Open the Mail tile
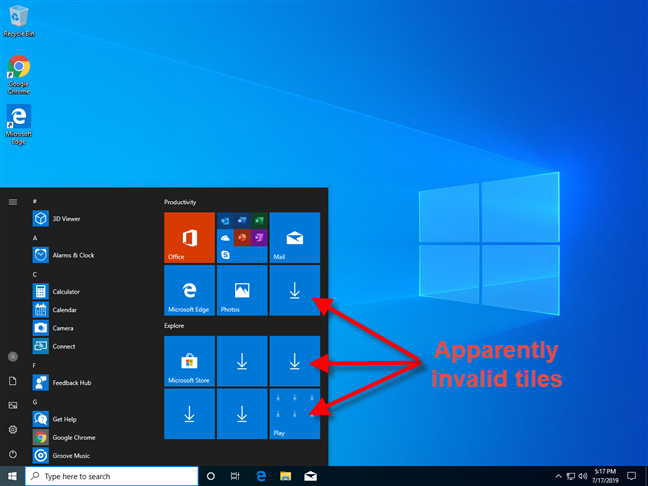648x486 pixels. point(295,238)
